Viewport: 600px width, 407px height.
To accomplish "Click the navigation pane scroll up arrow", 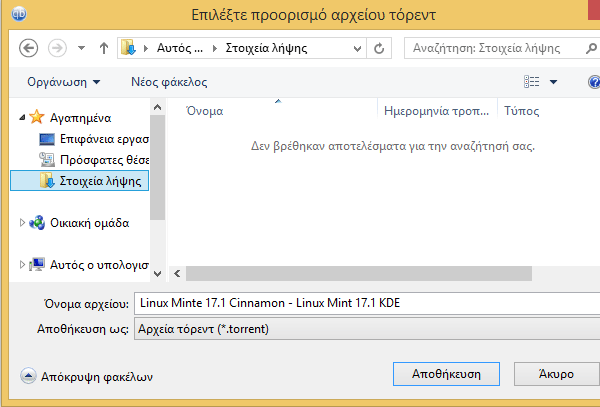I will click(157, 107).
